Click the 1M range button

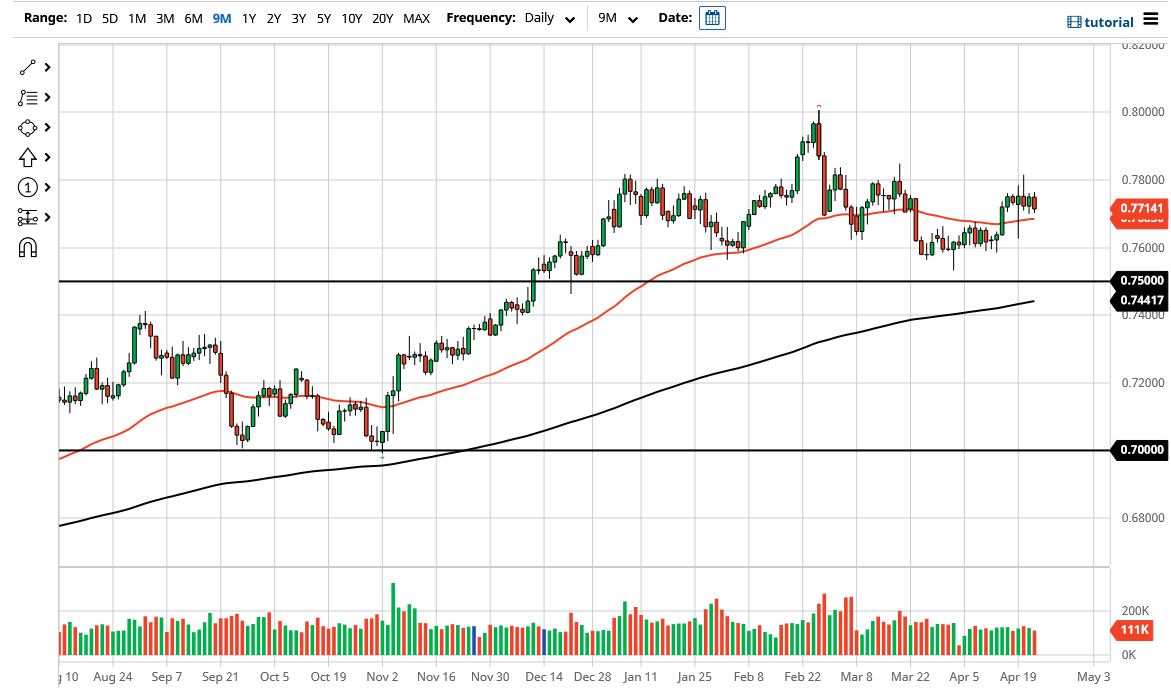point(137,18)
